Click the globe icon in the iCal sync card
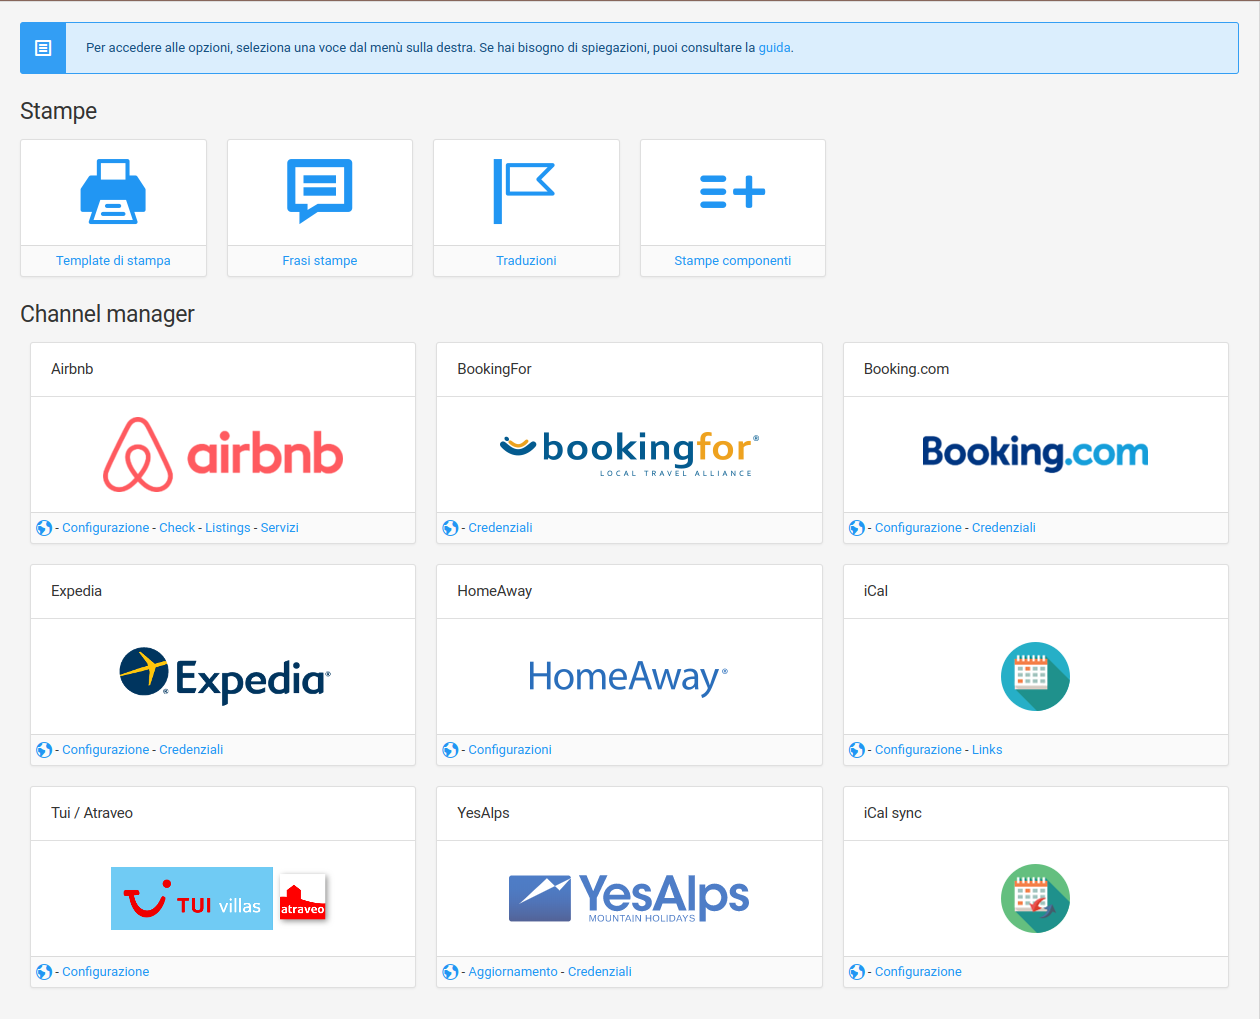Image resolution: width=1260 pixels, height=1019 pixels. tap(857, 972)
